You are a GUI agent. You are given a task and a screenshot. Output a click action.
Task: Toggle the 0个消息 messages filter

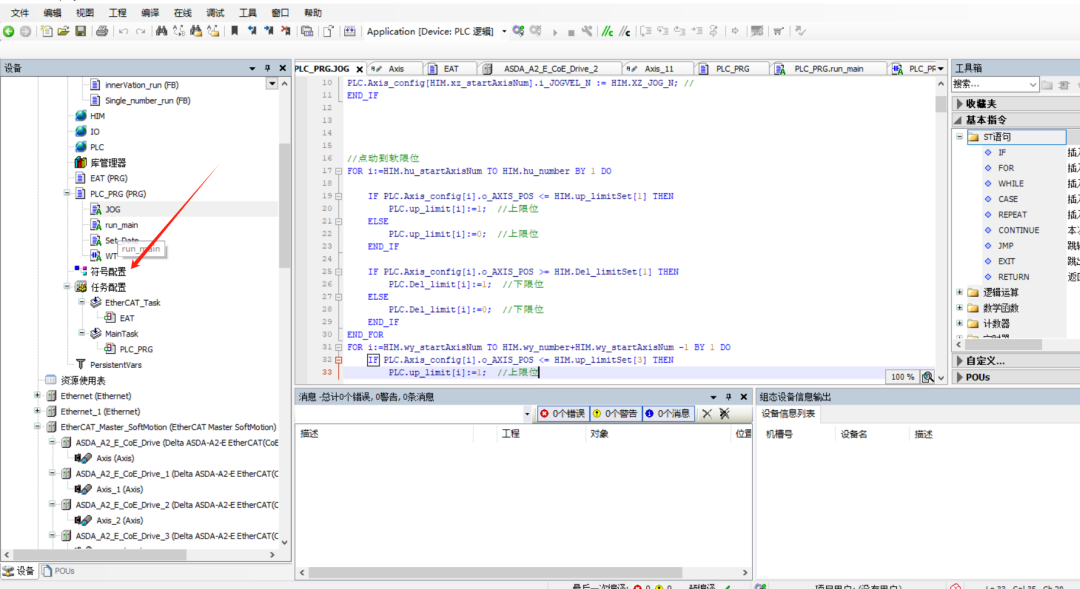tap(667, 413)
